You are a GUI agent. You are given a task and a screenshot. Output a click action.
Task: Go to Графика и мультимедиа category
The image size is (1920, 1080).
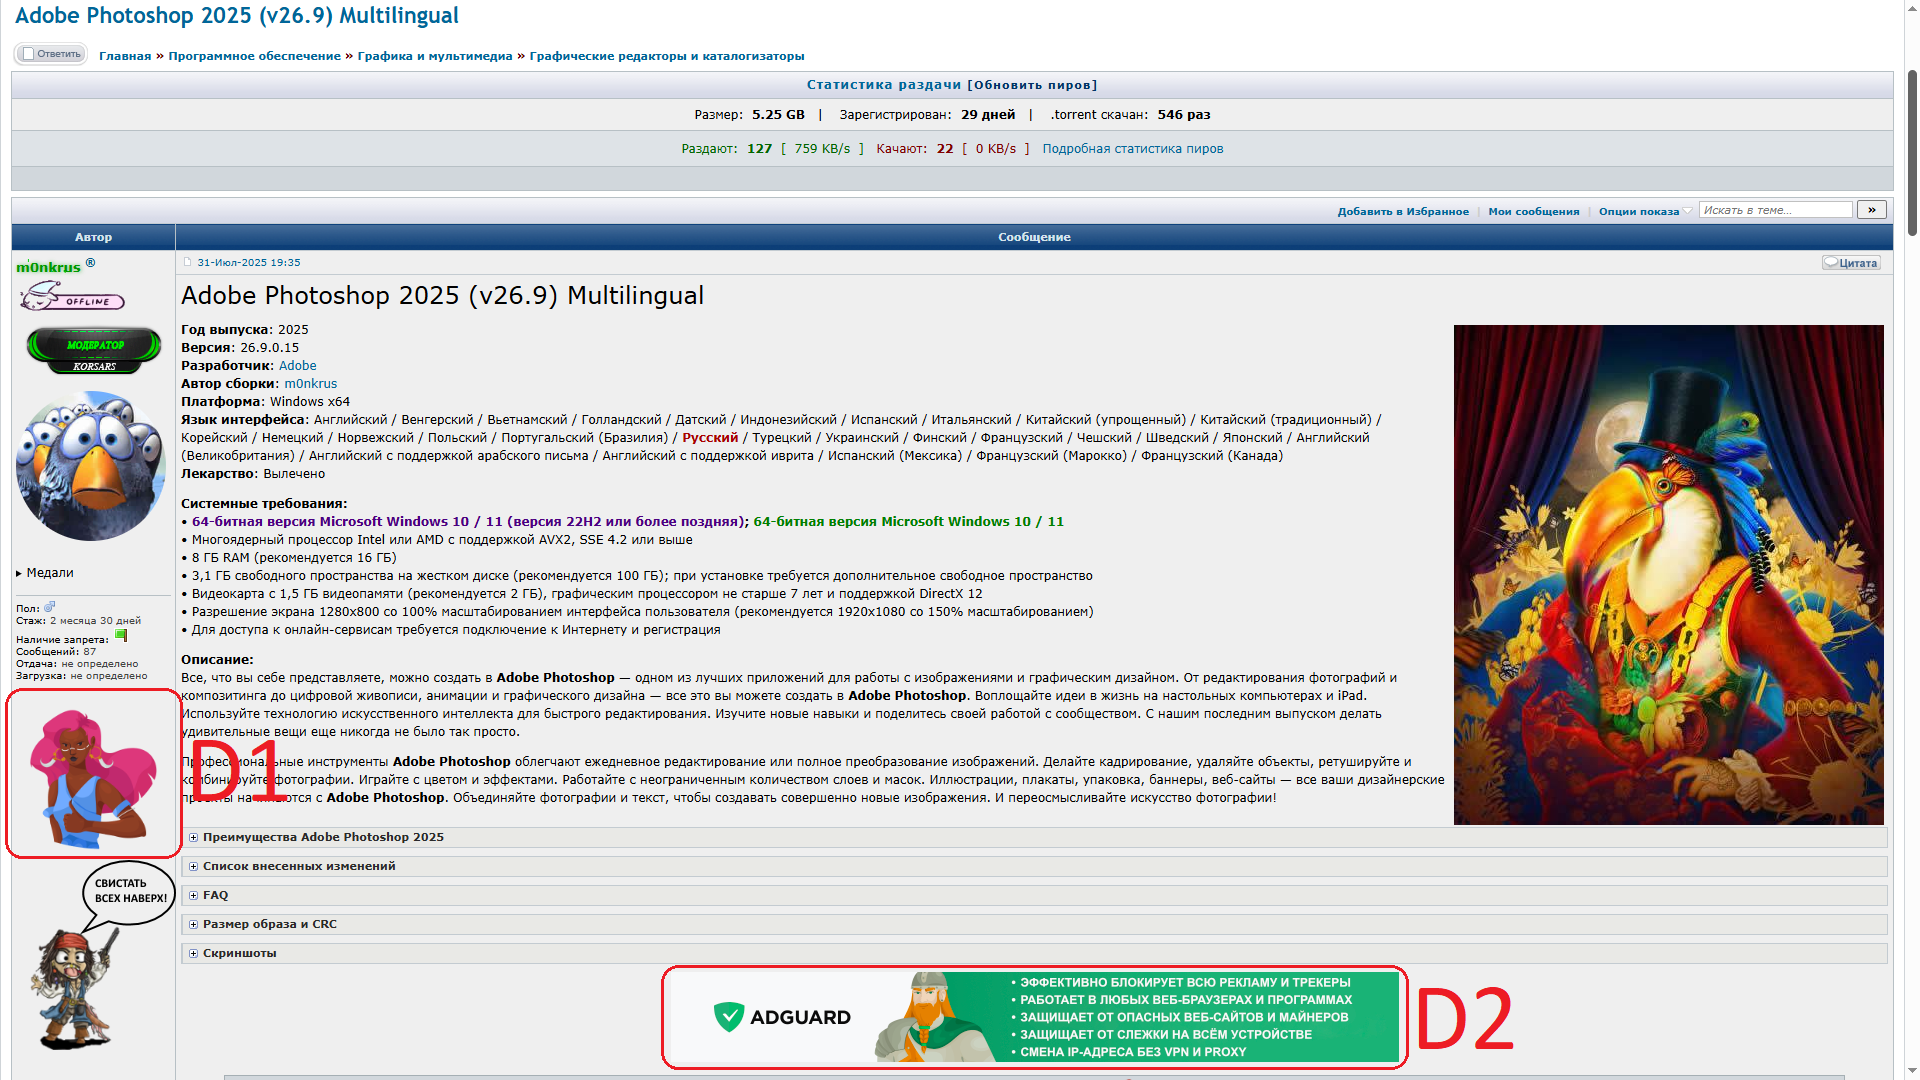[x=435, y=56]
